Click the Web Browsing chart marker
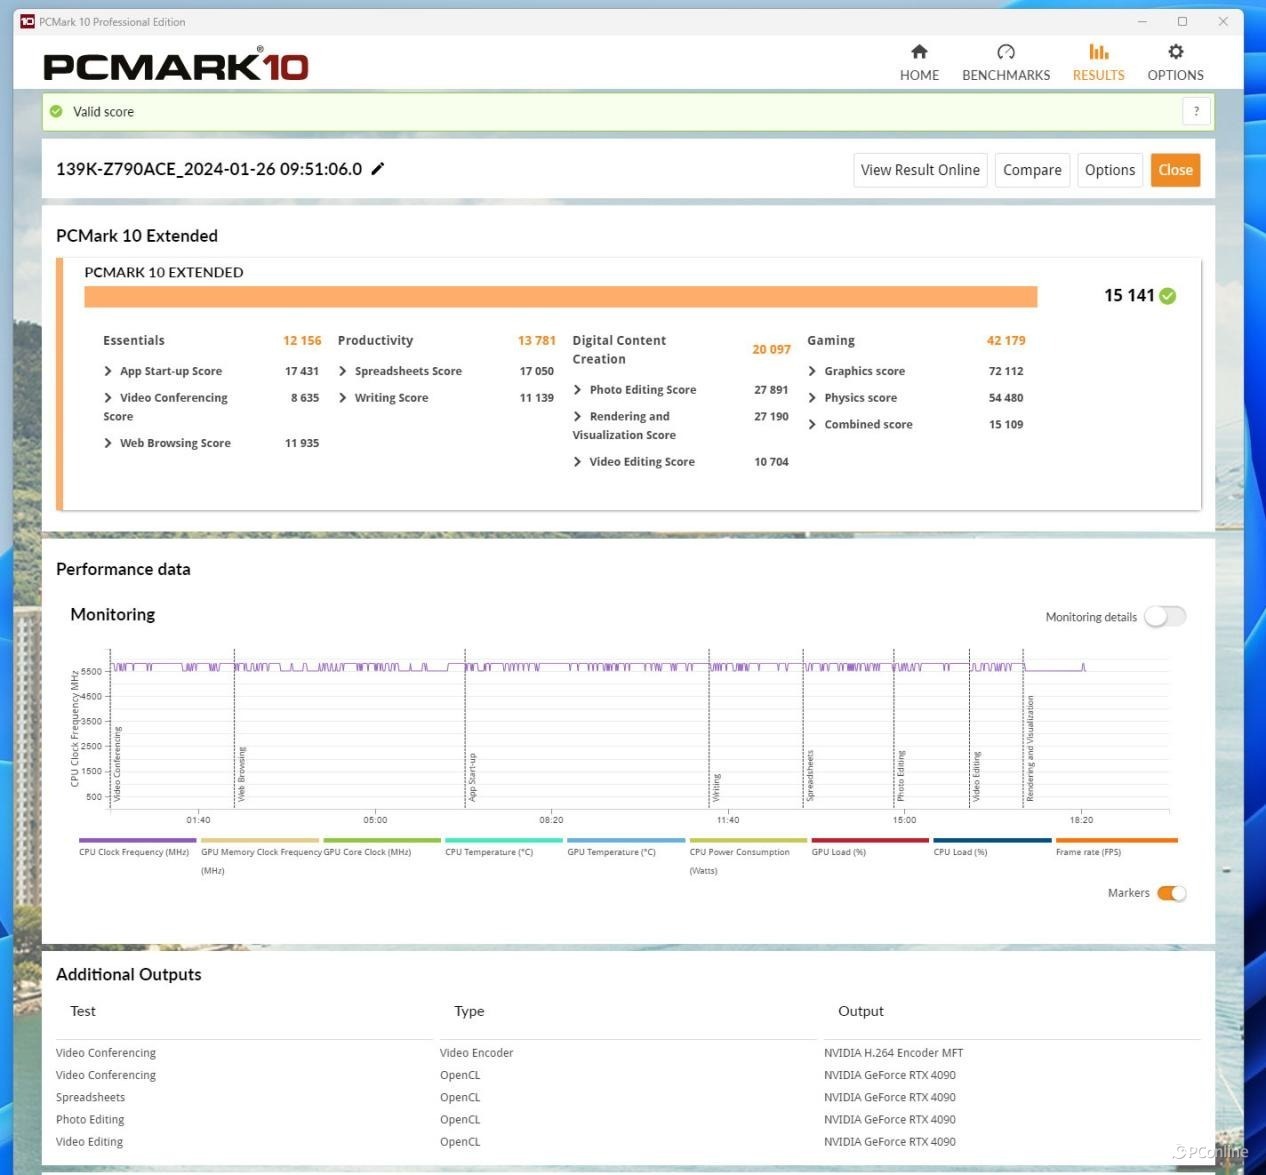The width and height of the screenshot is (1266, 1175). pos(241,774)
